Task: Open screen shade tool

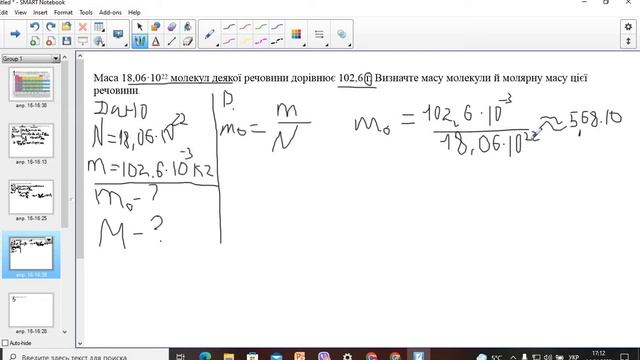Action: pos(82,41)
